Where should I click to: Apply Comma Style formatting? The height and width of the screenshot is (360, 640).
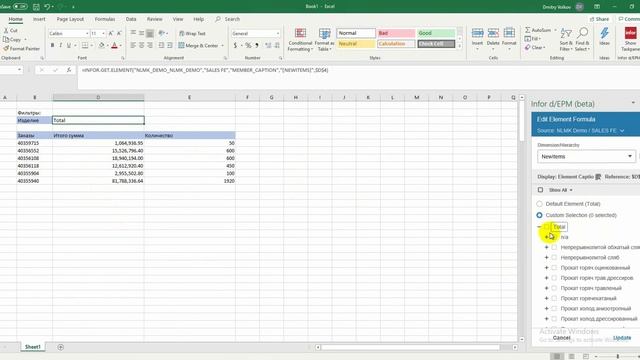click(257, 45)
